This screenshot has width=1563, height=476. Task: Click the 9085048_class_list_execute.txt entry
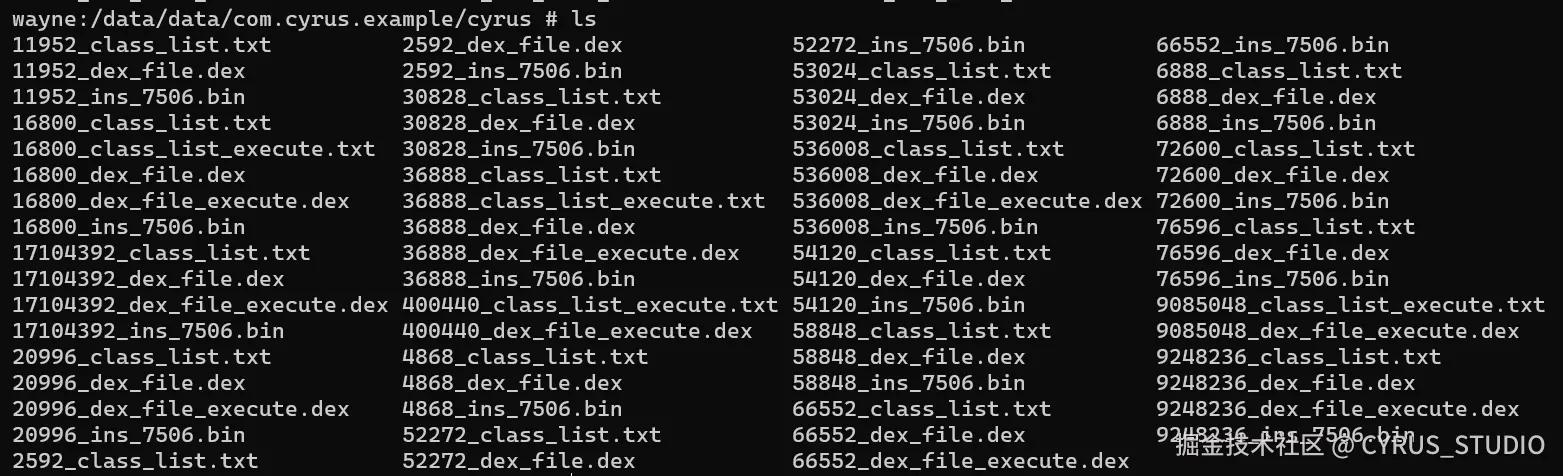(x=1350, y=305)
